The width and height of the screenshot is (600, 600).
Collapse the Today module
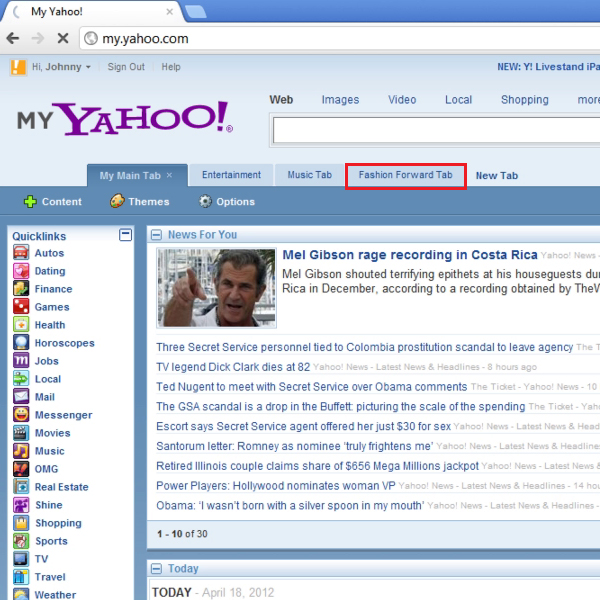pyautogui.click(x=156, y=569)
